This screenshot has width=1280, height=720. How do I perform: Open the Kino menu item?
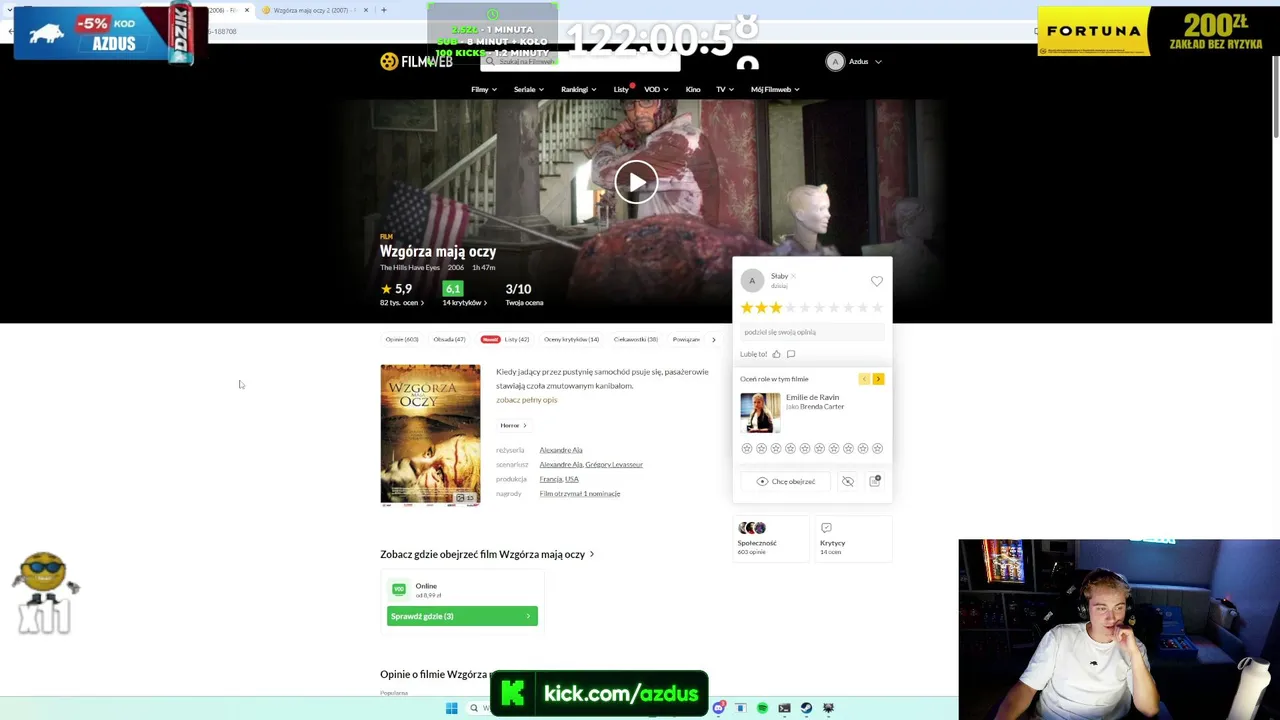[x=693, y=90]
